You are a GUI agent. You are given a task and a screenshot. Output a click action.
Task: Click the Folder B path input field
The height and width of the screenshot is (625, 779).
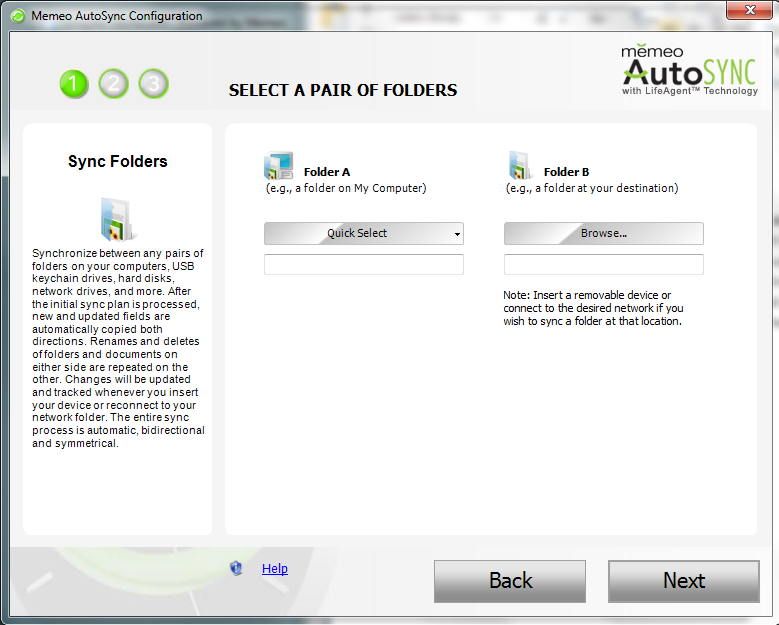coord(604,264)
